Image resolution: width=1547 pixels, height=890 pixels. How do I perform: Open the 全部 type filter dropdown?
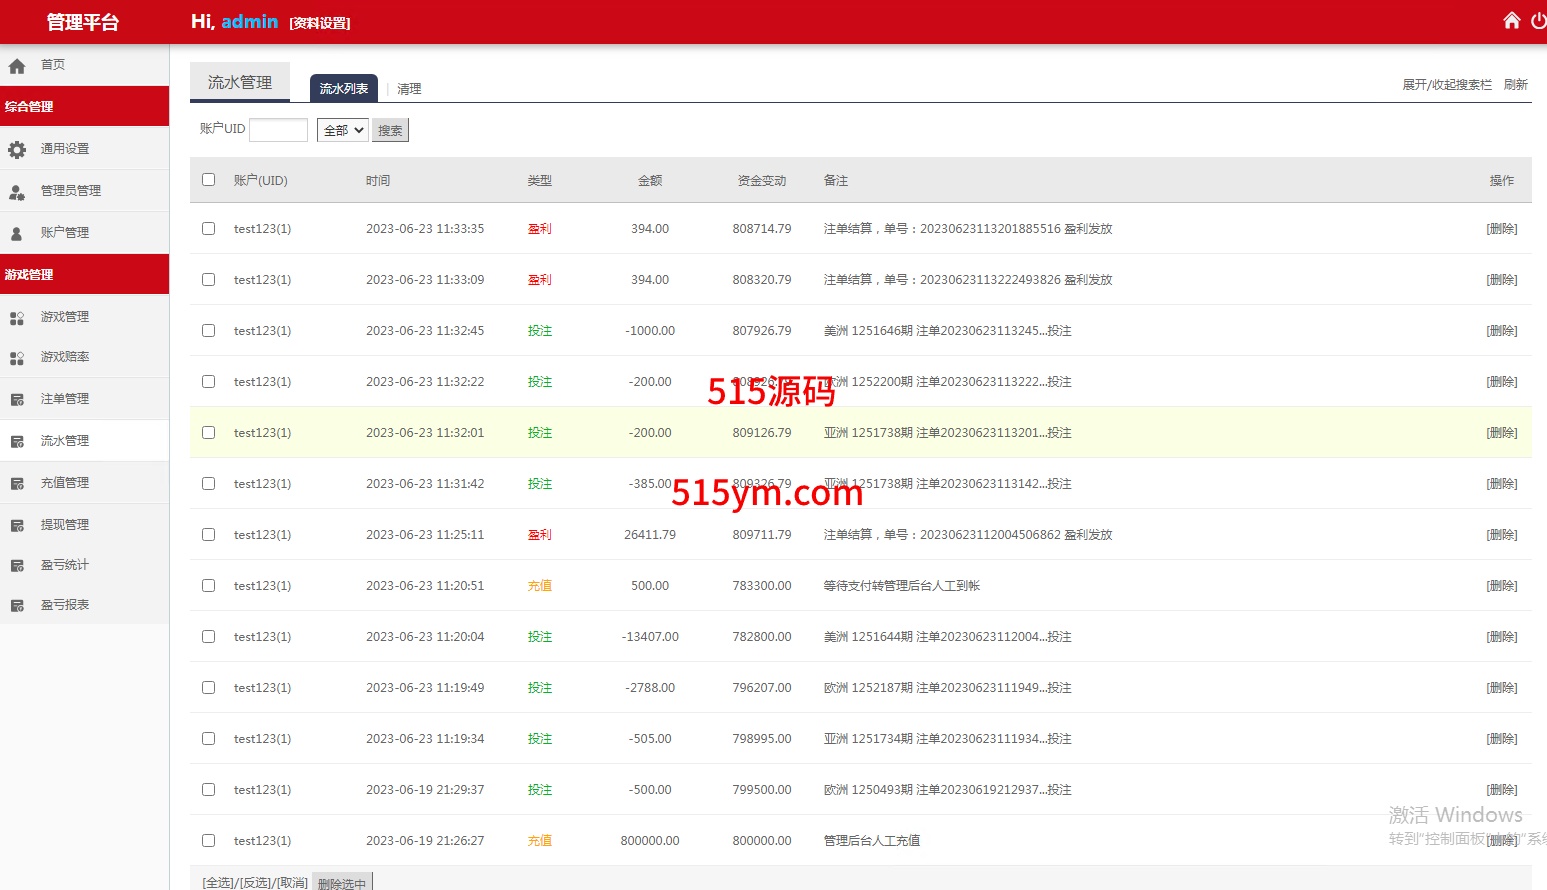[x=342, y=130]
